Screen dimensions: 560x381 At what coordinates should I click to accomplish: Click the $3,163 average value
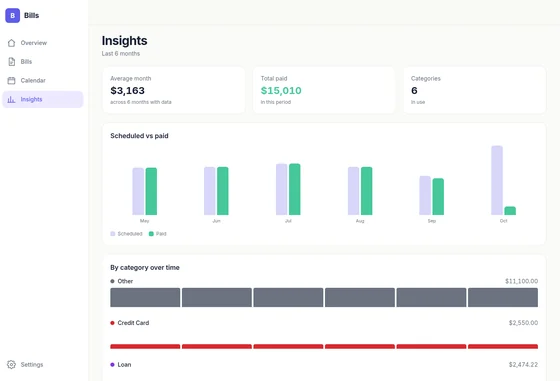[x=128, y=91]
